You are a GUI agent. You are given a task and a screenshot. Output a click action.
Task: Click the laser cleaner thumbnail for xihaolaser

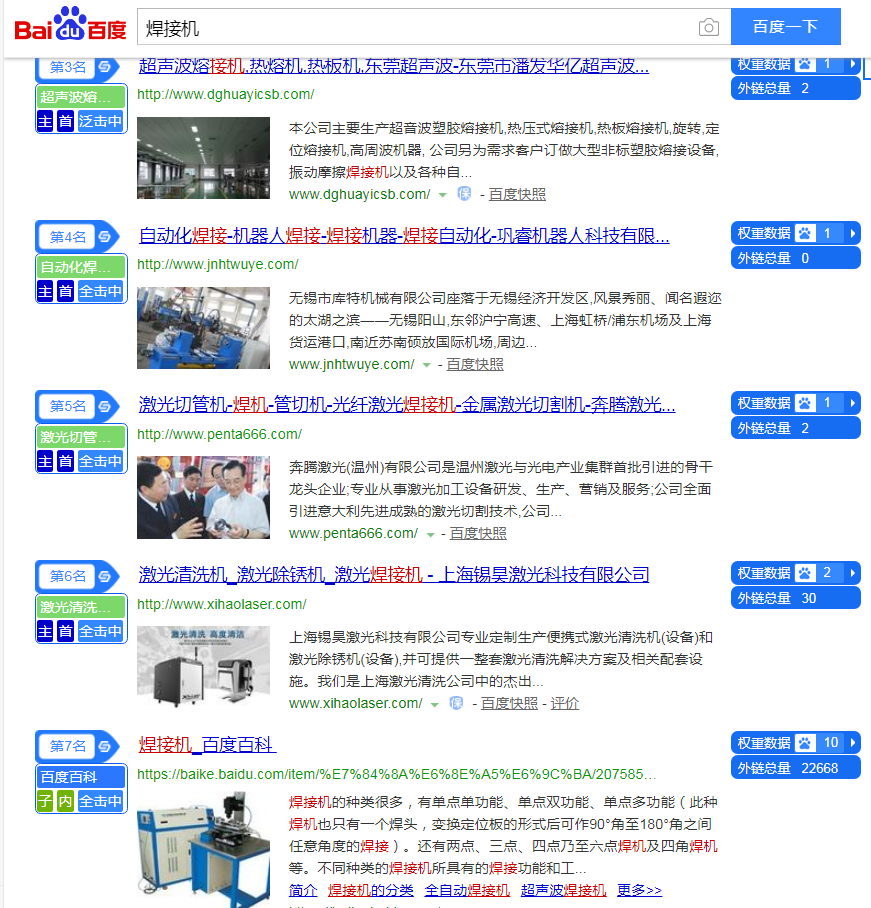point(203,667)
